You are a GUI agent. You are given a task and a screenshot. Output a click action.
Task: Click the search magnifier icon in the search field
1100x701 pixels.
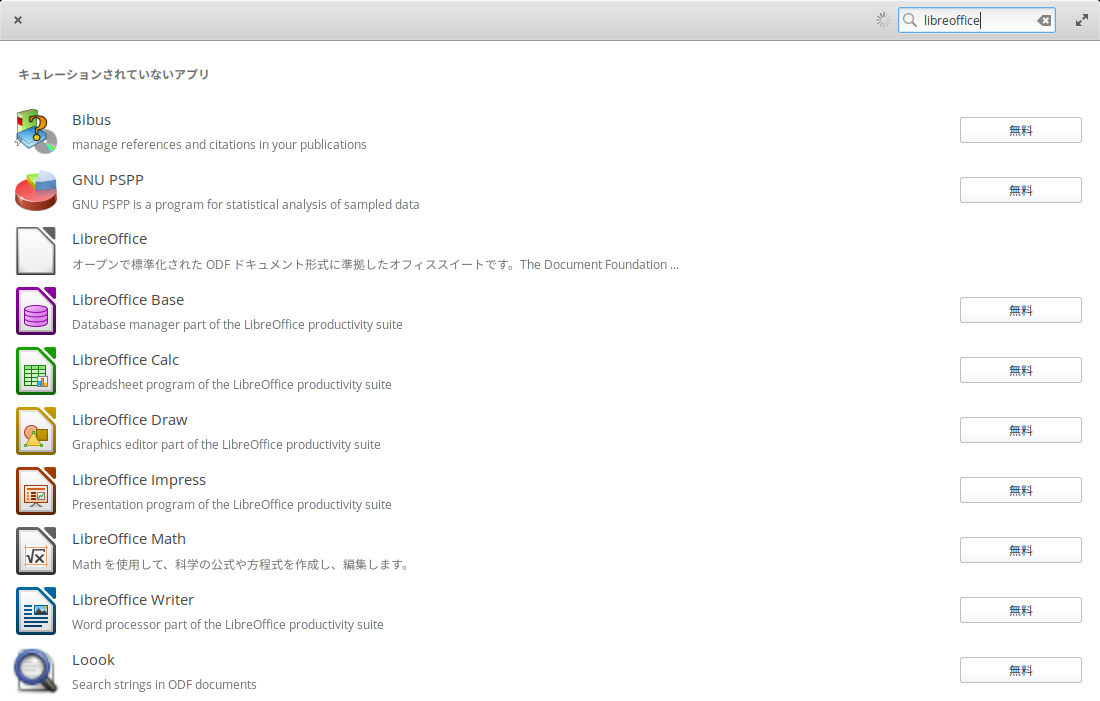(910, 20)
